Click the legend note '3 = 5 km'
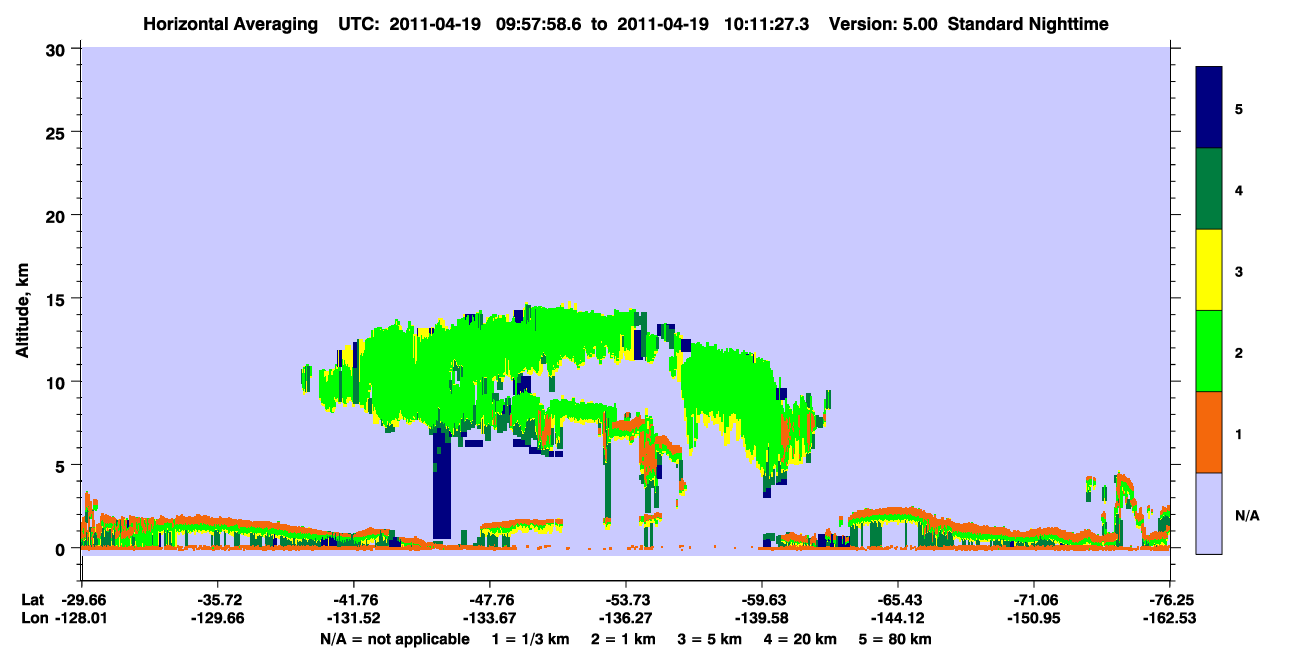This screenshot has width=1300, height=667. tap(710, 639)
